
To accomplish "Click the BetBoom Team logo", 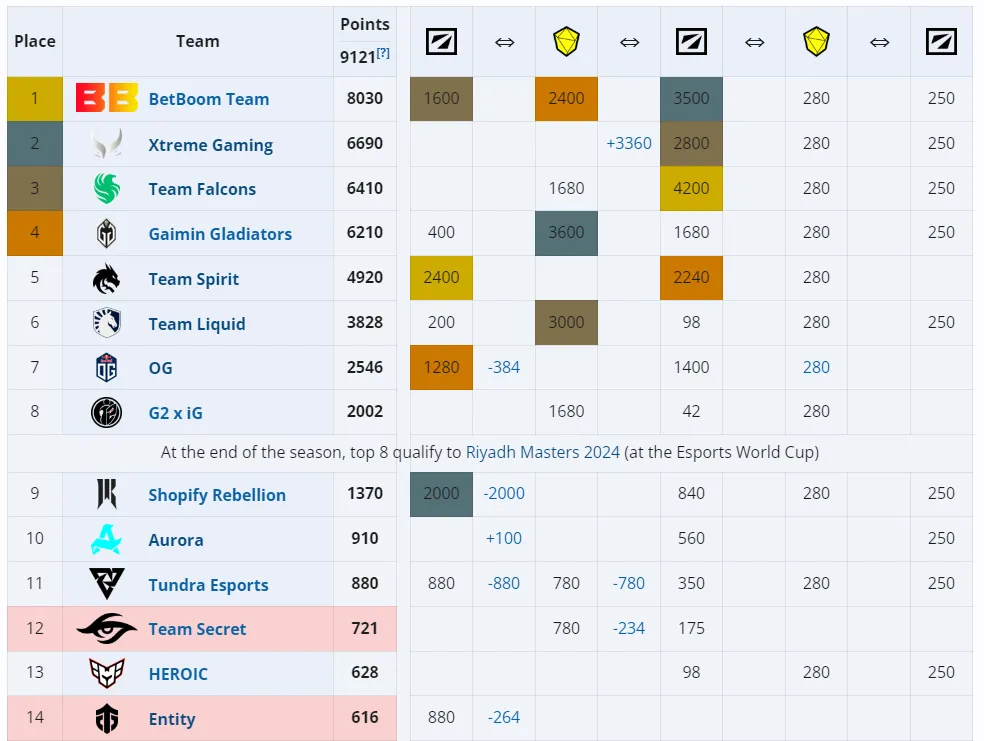I will (x=107, y=99).
